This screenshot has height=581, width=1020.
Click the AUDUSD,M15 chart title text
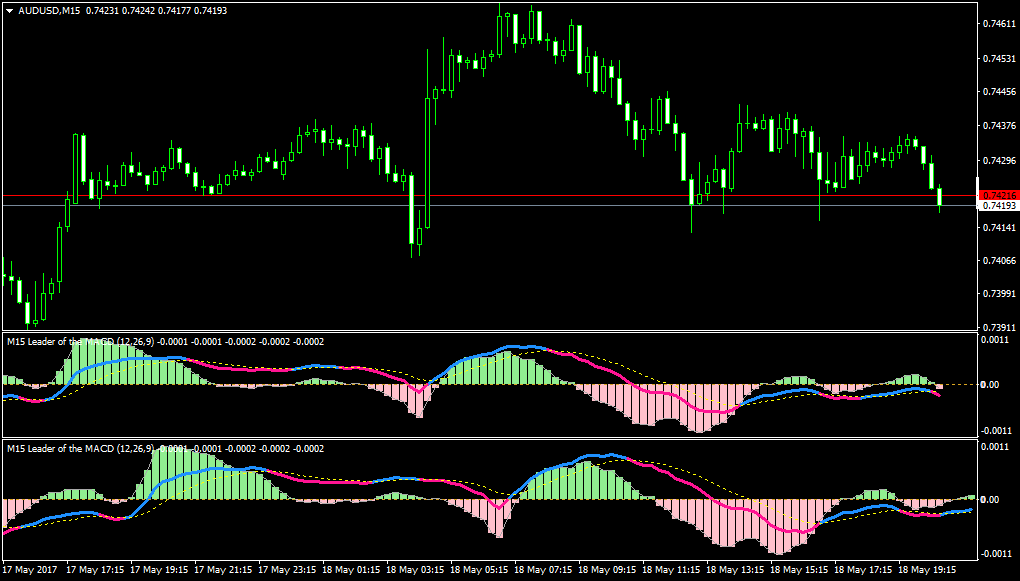point(45,11)
